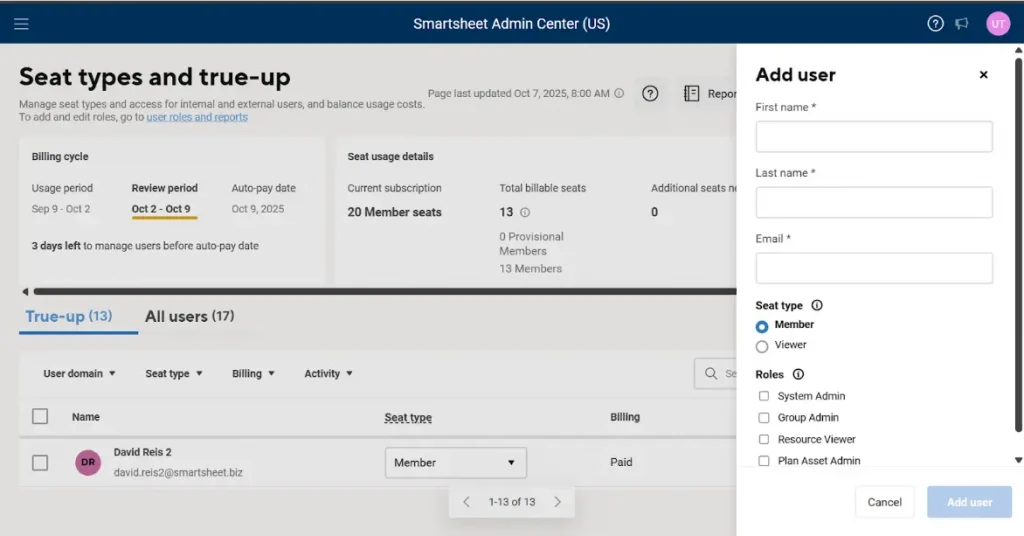The height and width of the screenshot is (536, 1024).
Task: Enable the Group Admin role
Action: coord(764,418)
